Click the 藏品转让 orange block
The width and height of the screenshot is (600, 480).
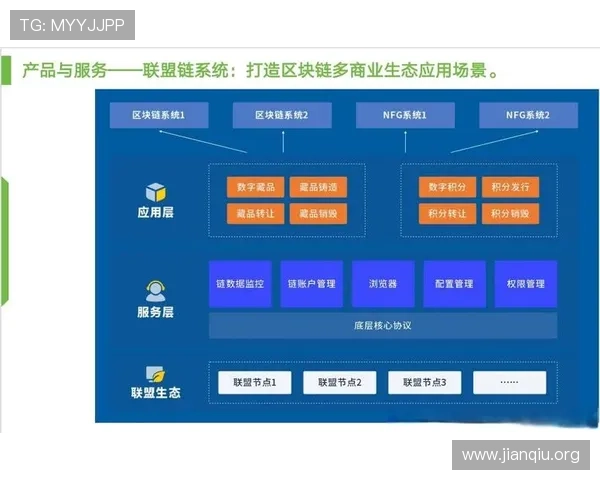pos(256,213)
